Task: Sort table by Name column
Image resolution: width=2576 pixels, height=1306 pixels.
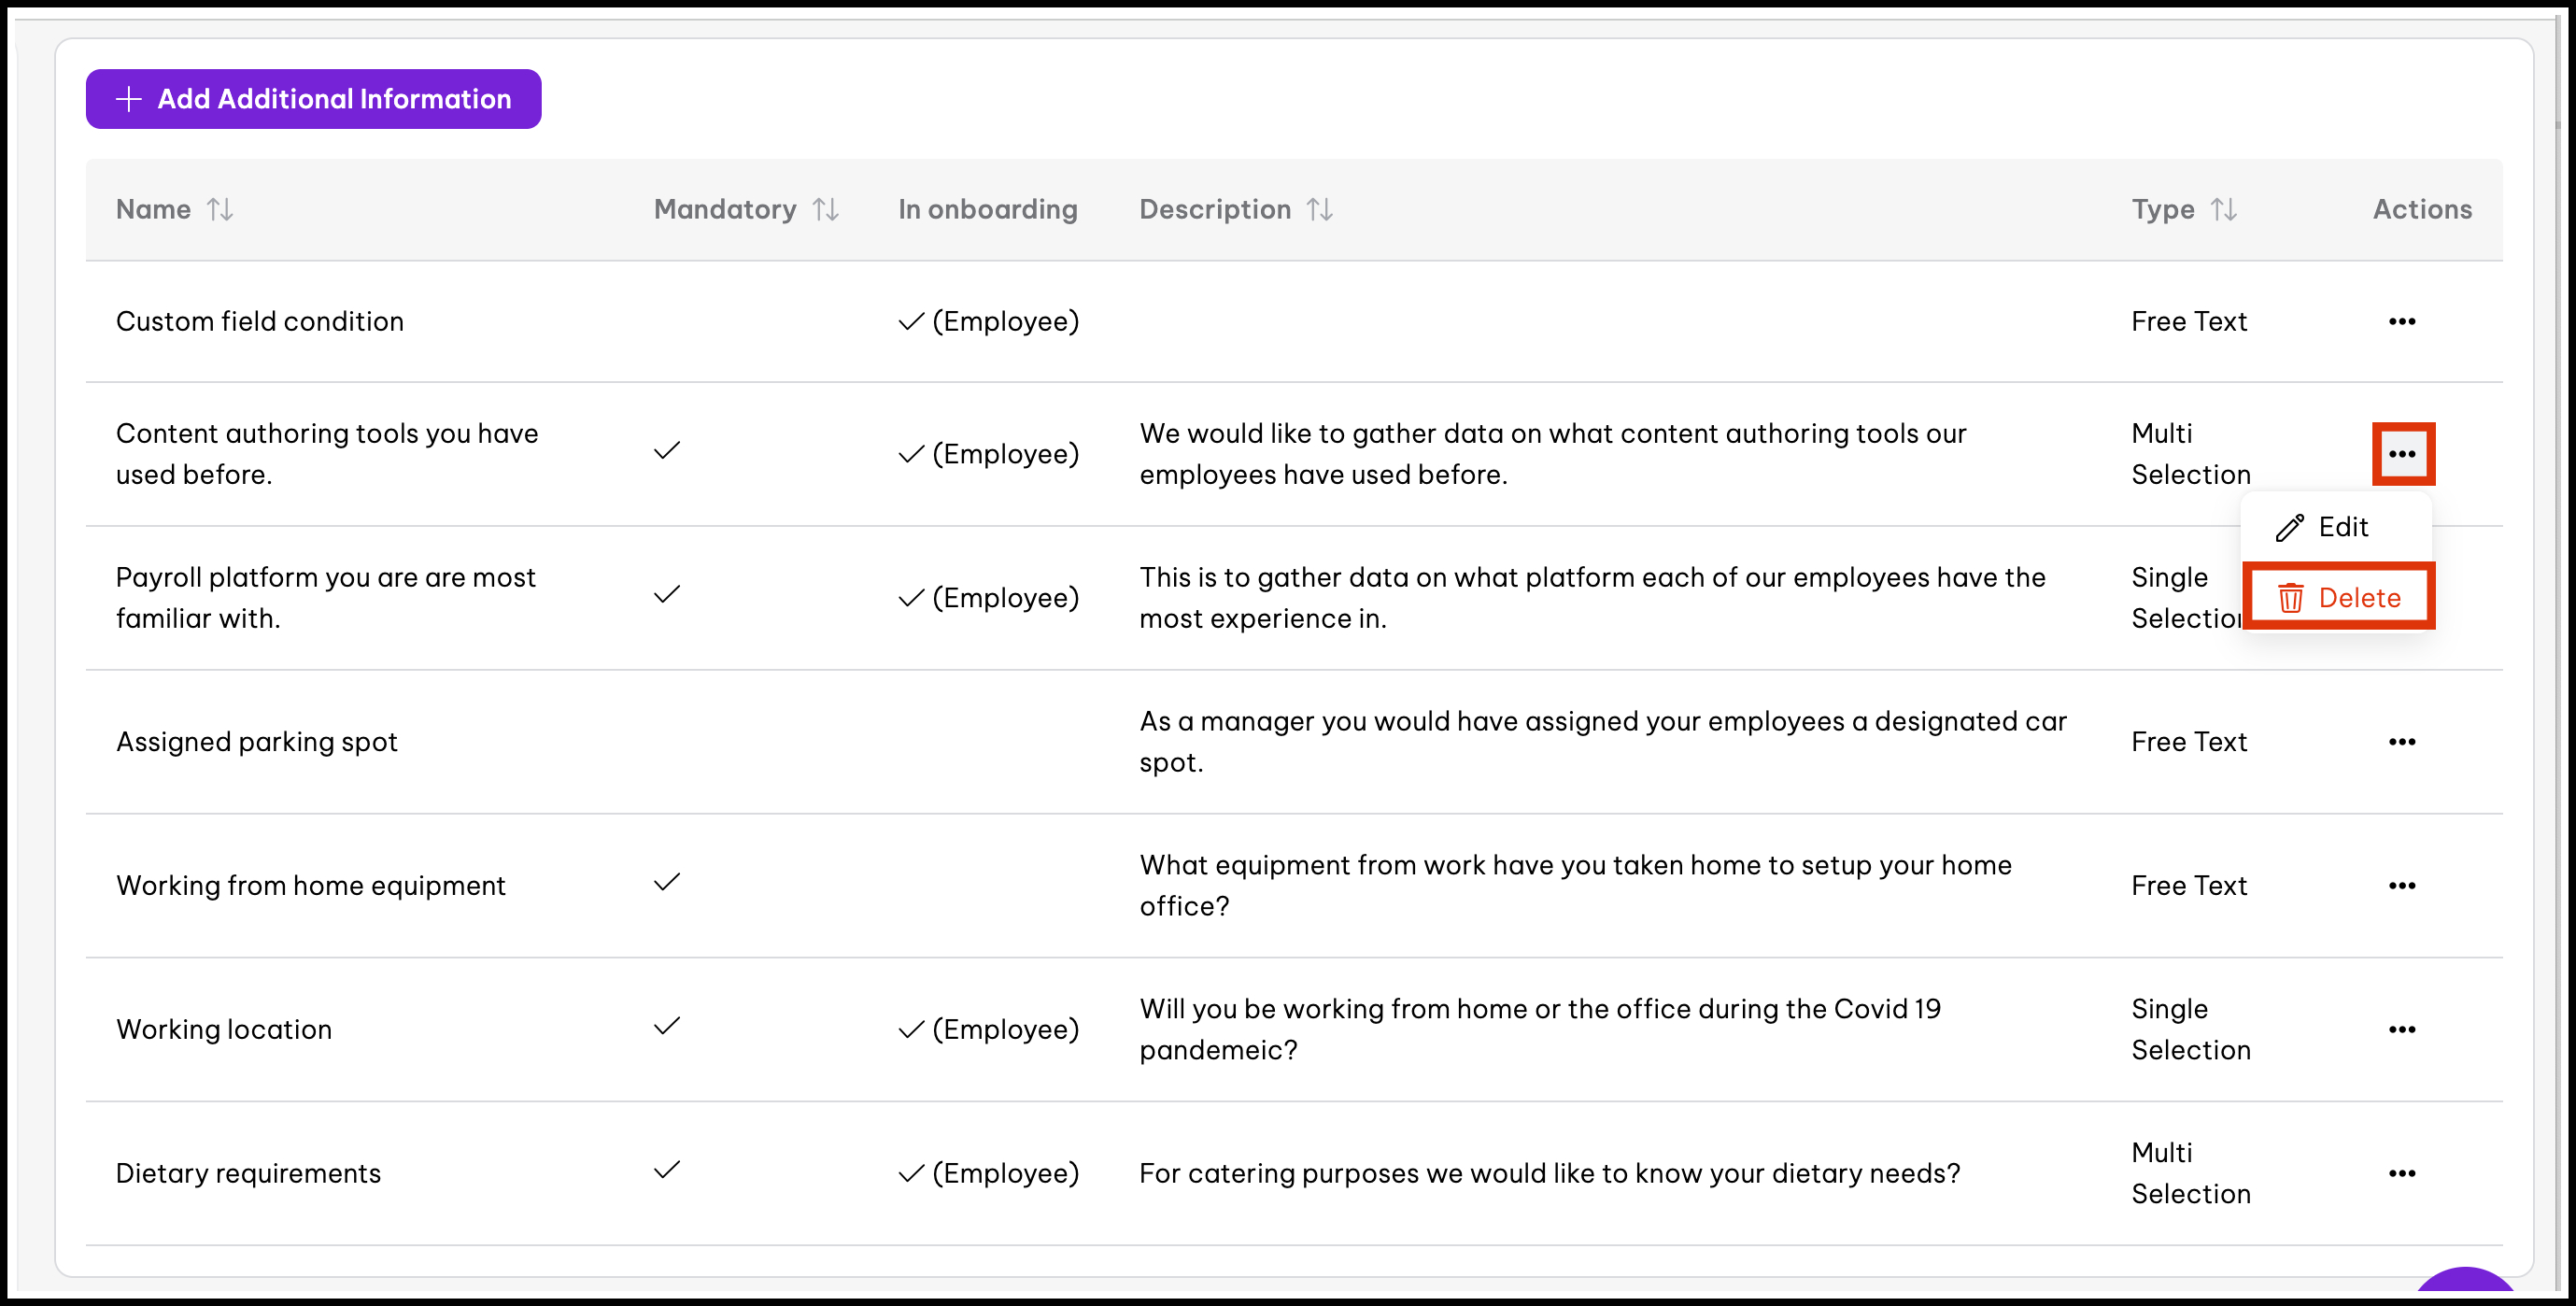Action: (x=219, y=209)
